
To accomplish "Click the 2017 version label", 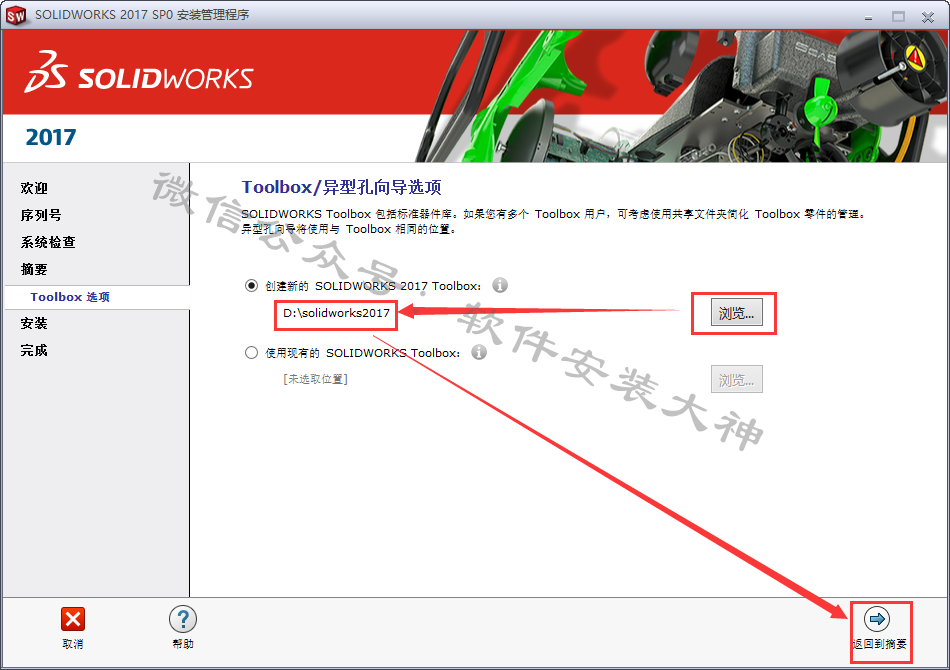I will tap(51, 138).
